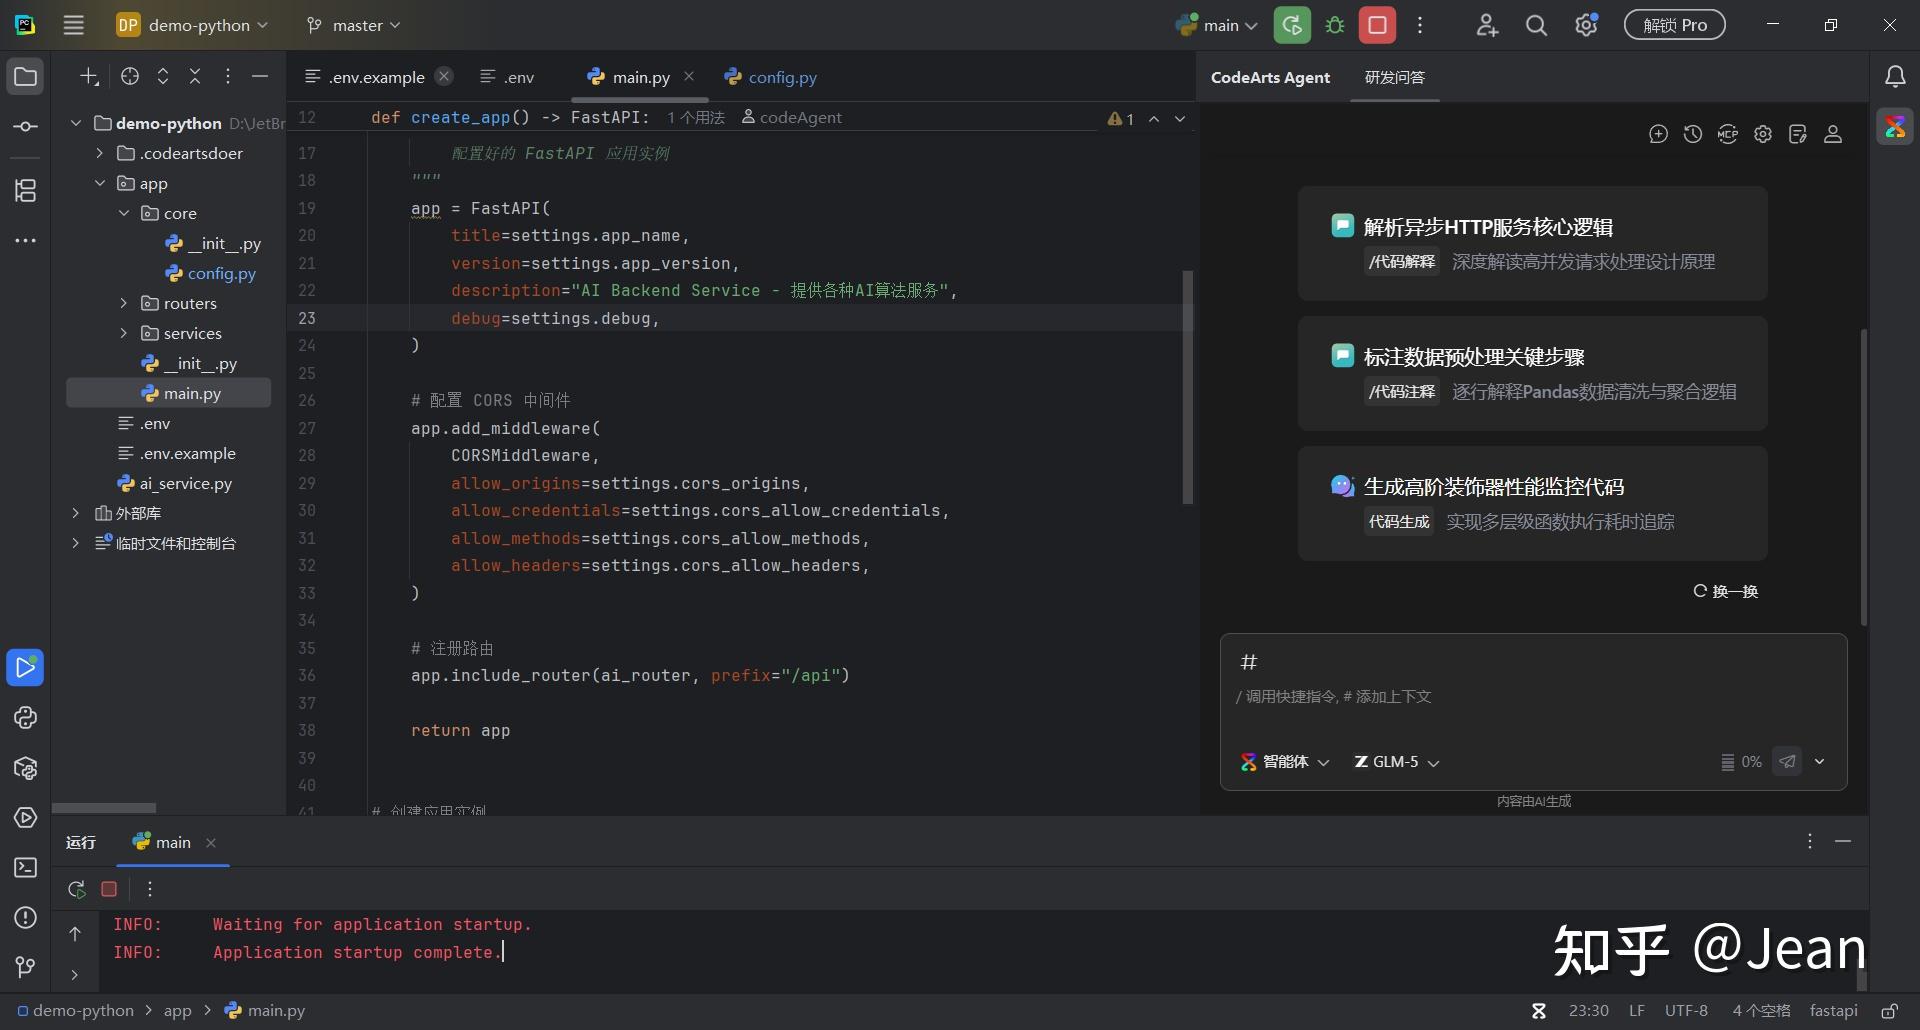This screenshot has width=1920, height=1030.
Task: Open the Project tool window
Action: coord(25,77)
